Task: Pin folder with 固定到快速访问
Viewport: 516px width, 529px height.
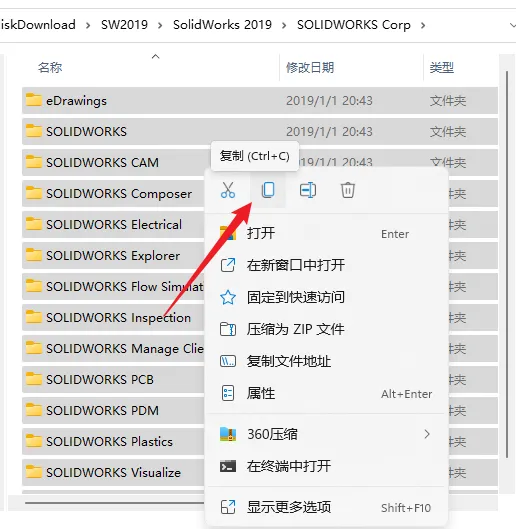Action: tap(326, 297)
